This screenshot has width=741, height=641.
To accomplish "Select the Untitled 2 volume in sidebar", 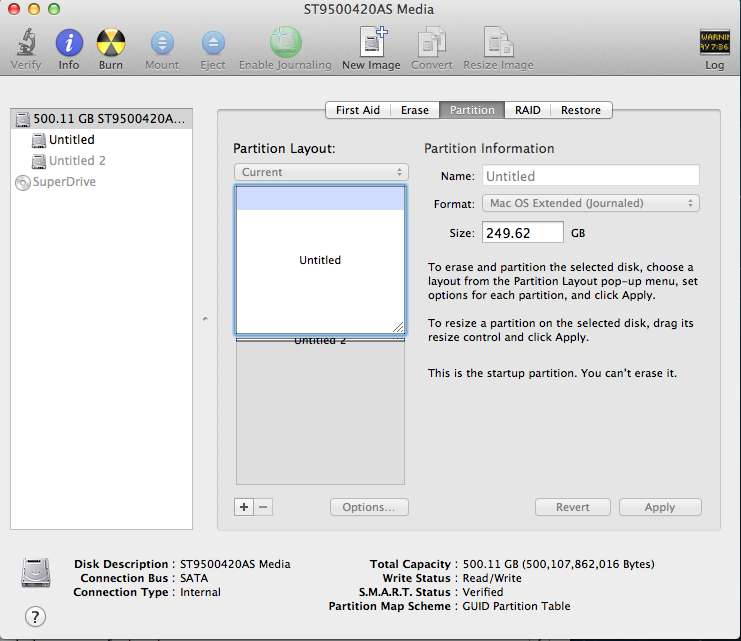I will tap(101, 161).
